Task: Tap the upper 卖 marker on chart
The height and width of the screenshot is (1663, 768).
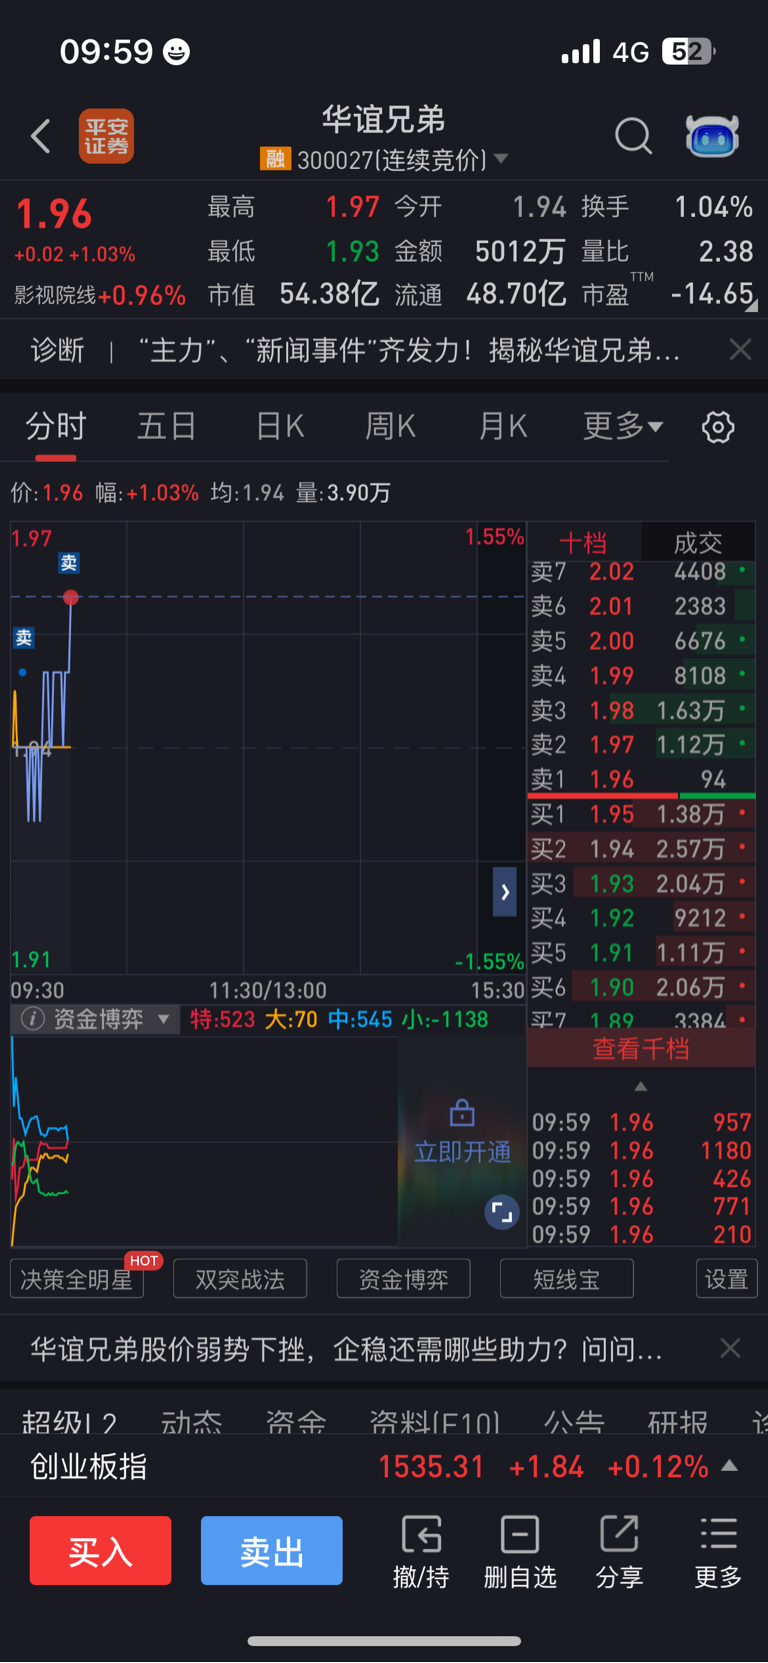Action: tap(69, 563)
